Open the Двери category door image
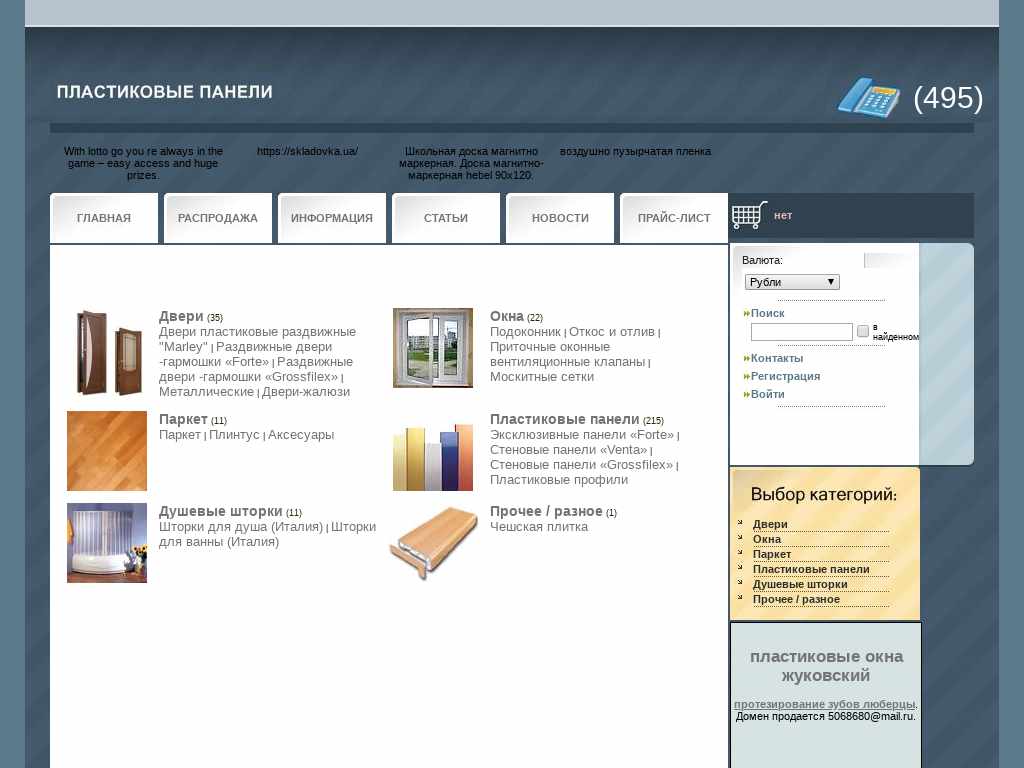This screenshot has width=1024, height=768. tap(107, 351)
